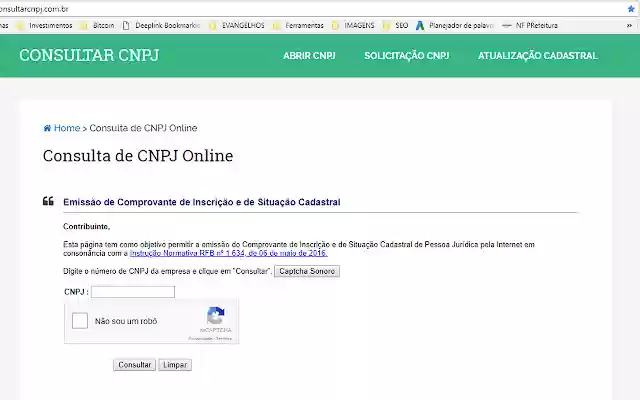This screenshot has height=400, width=640.
Task: Open the Investimentos bookmark folder
Action: click(x=44, y=25)
